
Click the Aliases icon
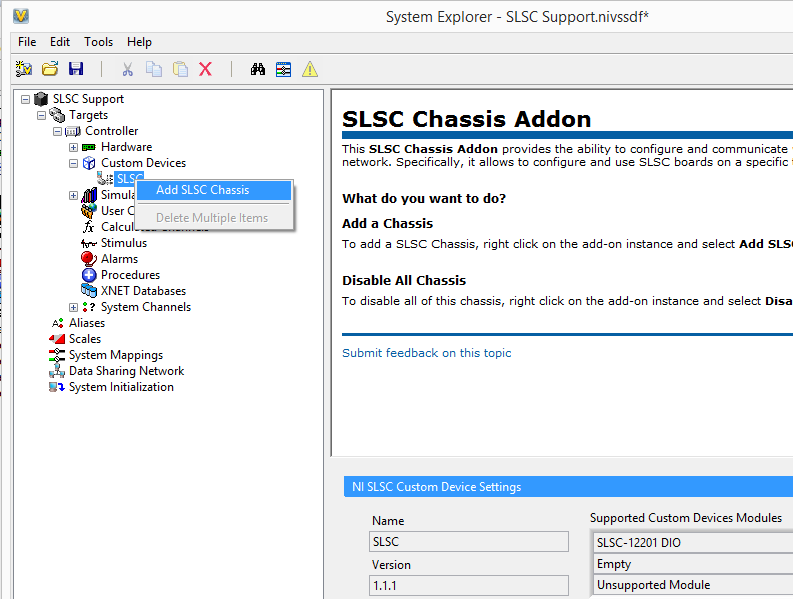click(58, 323)
